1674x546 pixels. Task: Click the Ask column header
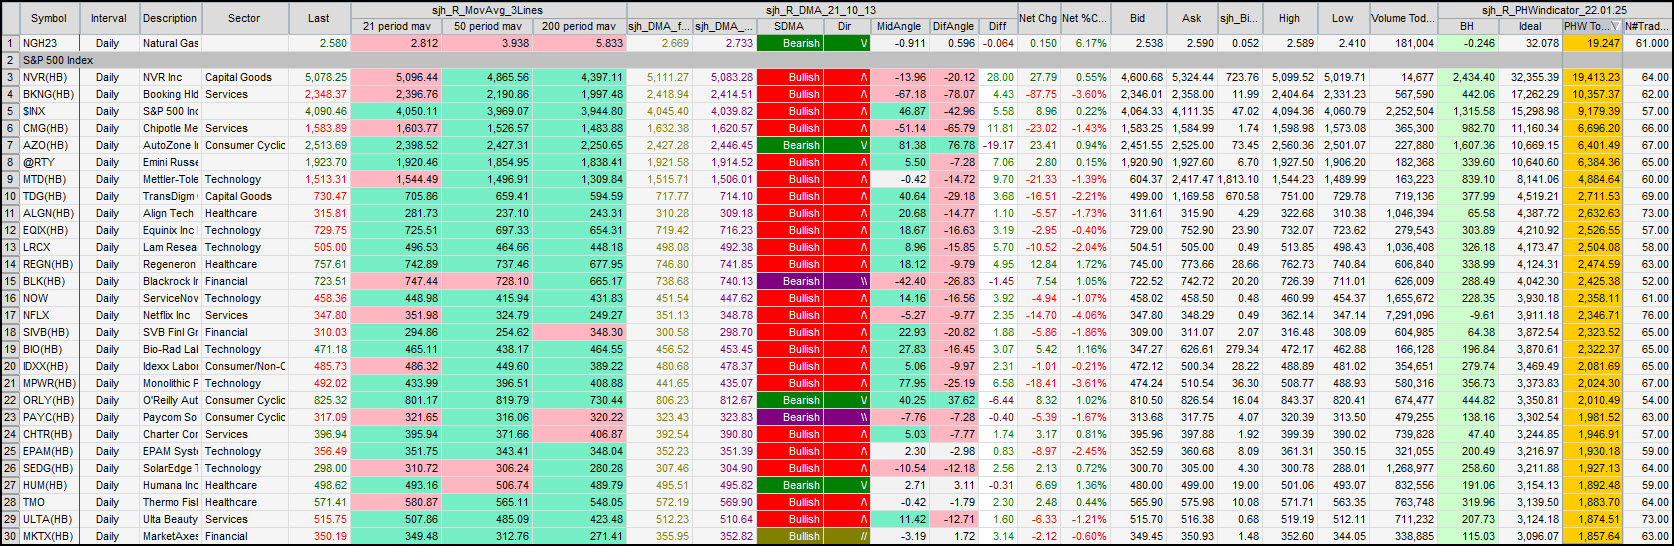[1192, 18]
